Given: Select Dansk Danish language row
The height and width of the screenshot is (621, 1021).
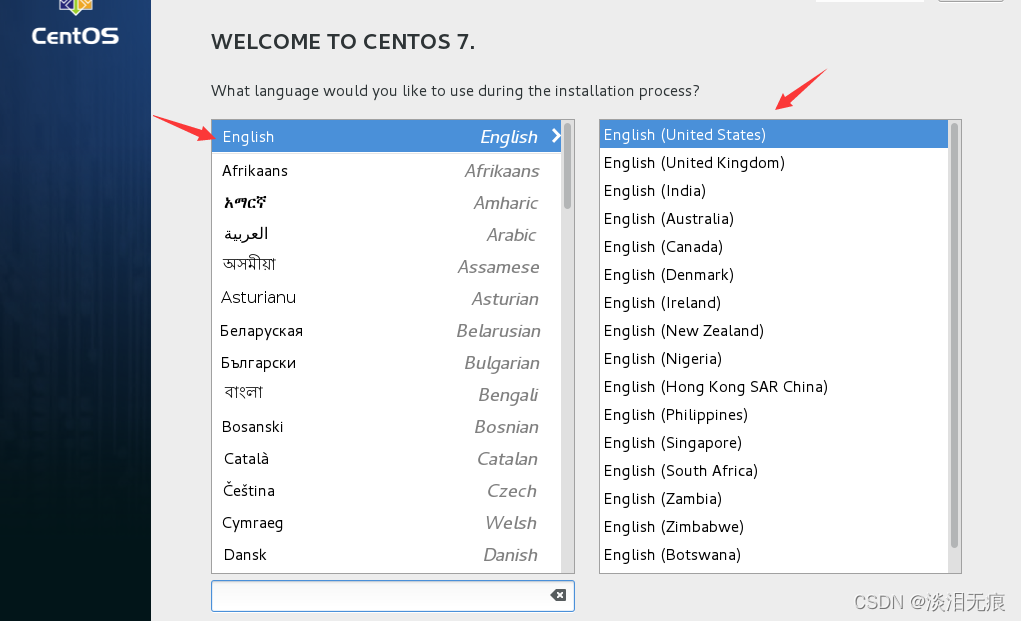Looking at the screenshot, I should [386, 555].
